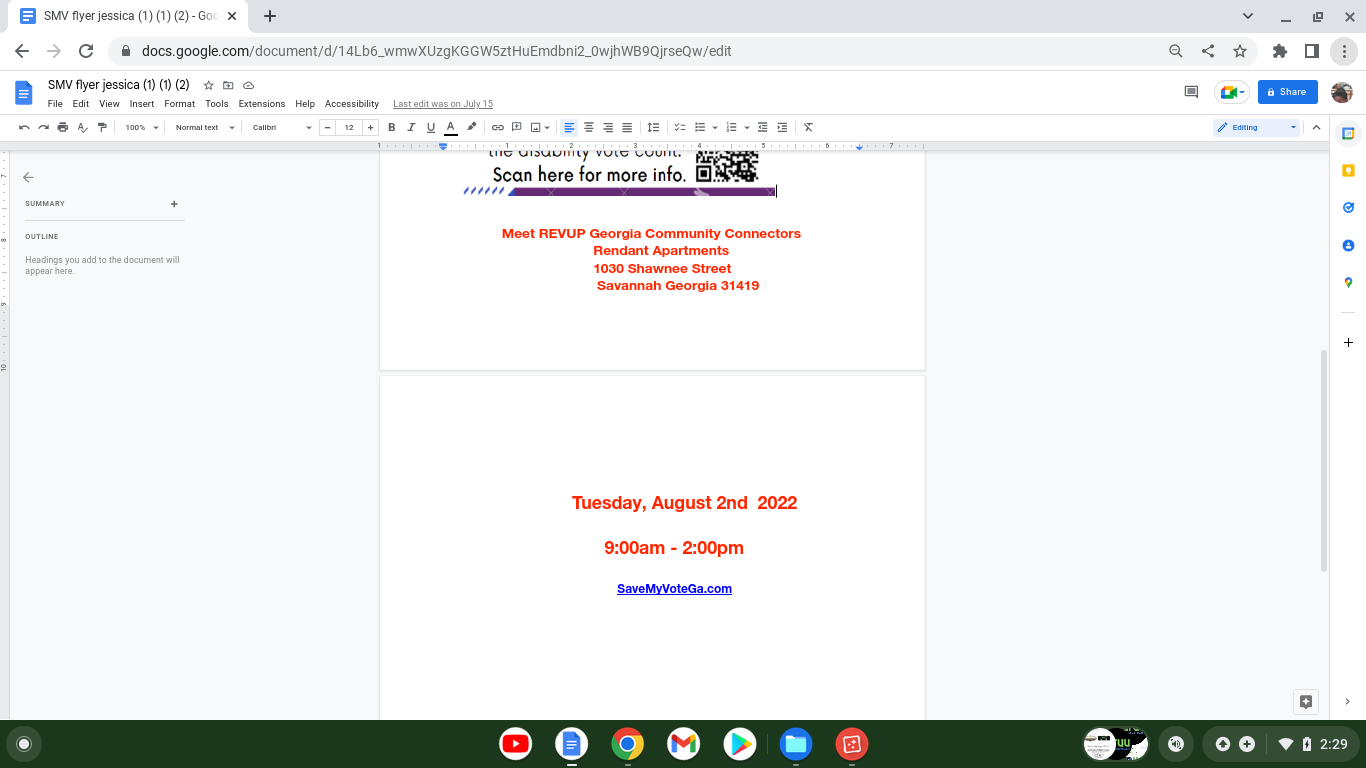This screenshot has height=768, width=1366.
Task: Open the View menu
Action: [x=109, y=104]
